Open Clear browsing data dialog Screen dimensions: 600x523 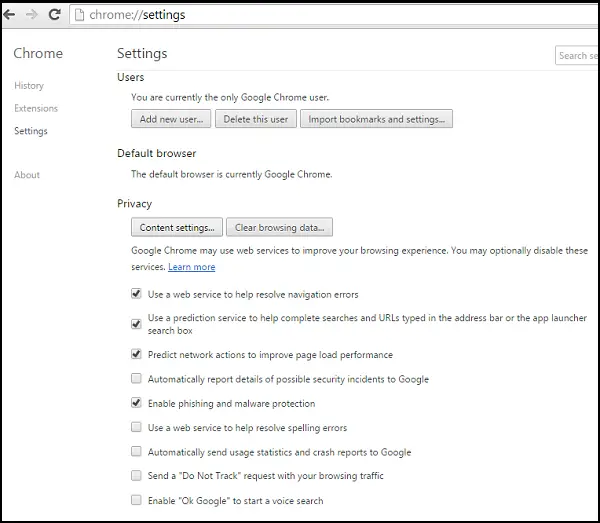point(279,227)
